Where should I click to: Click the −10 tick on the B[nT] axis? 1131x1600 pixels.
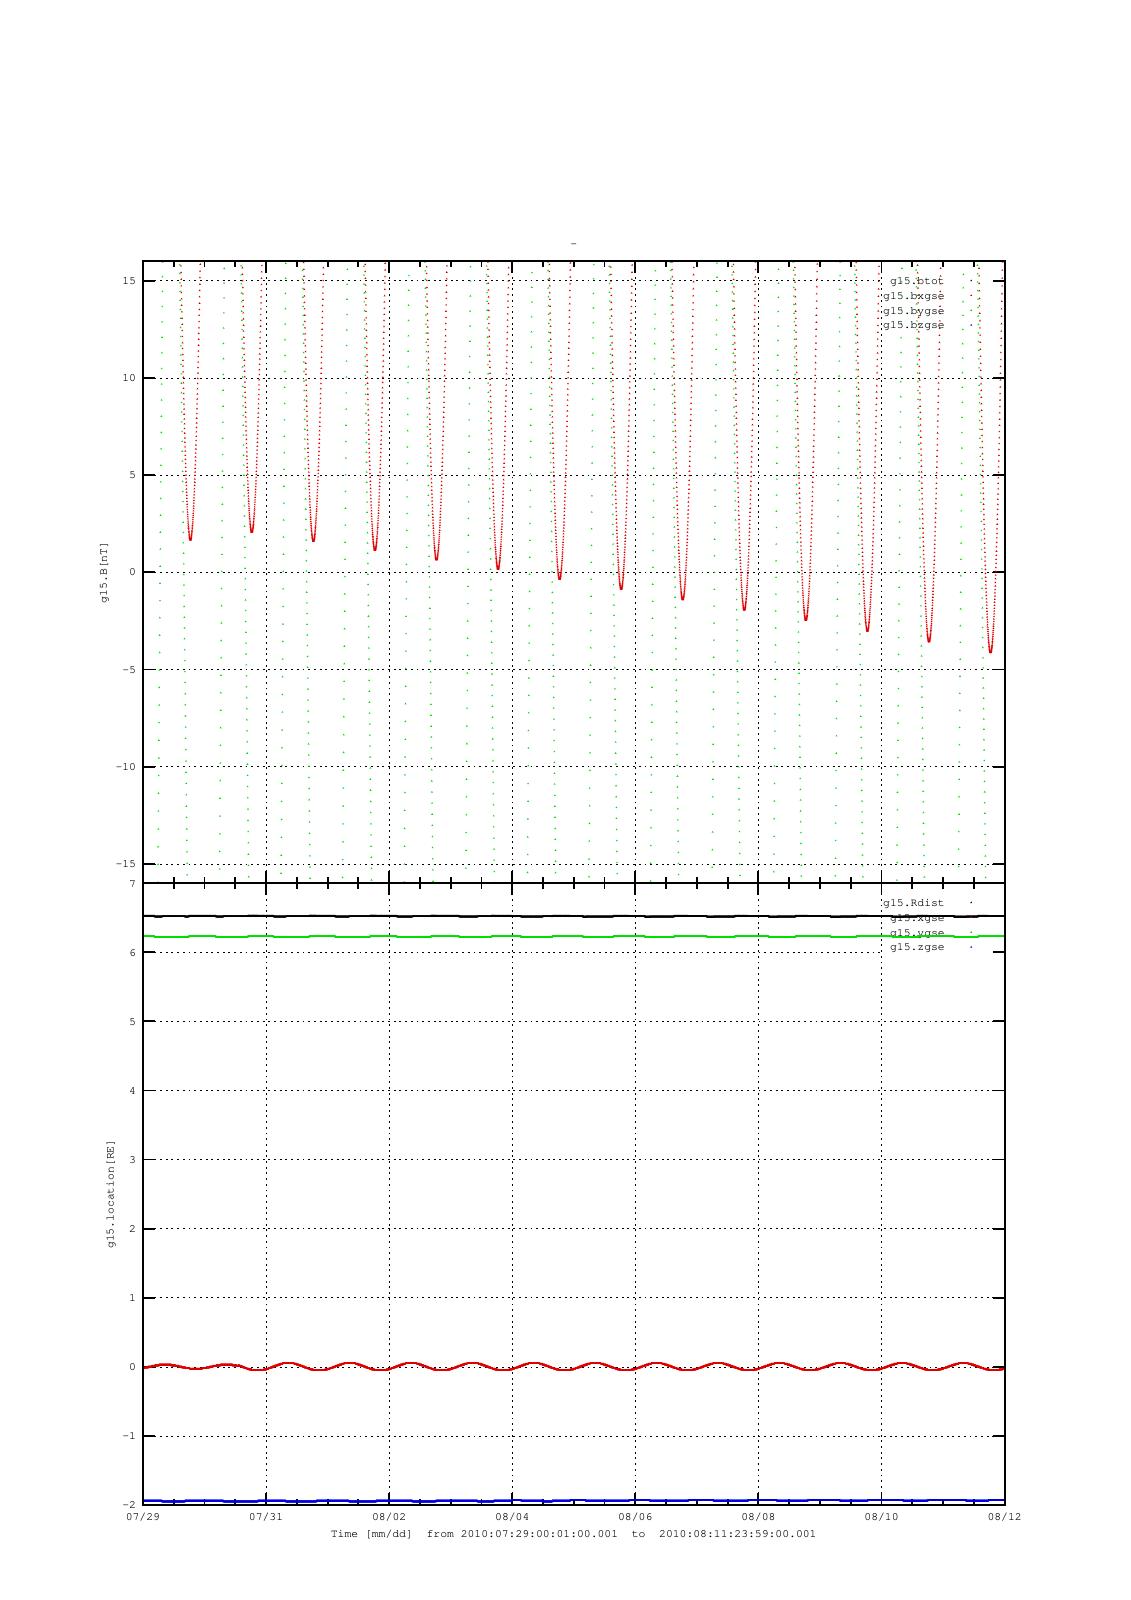(x=126, y=767)
